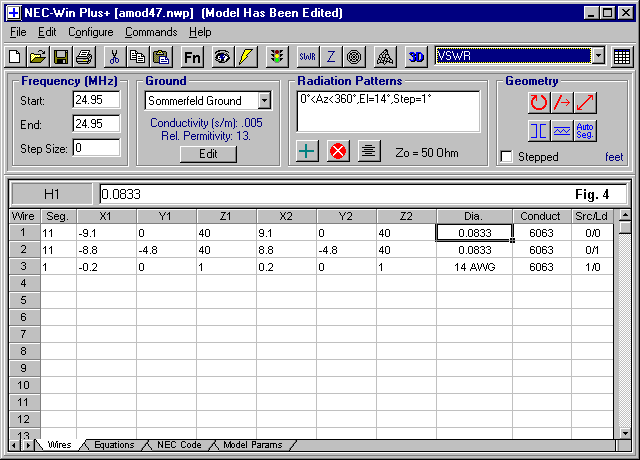Viewport: 640px width, 460px height.
Task: Add a radiation pattern with plus icon
Action: 308,151
